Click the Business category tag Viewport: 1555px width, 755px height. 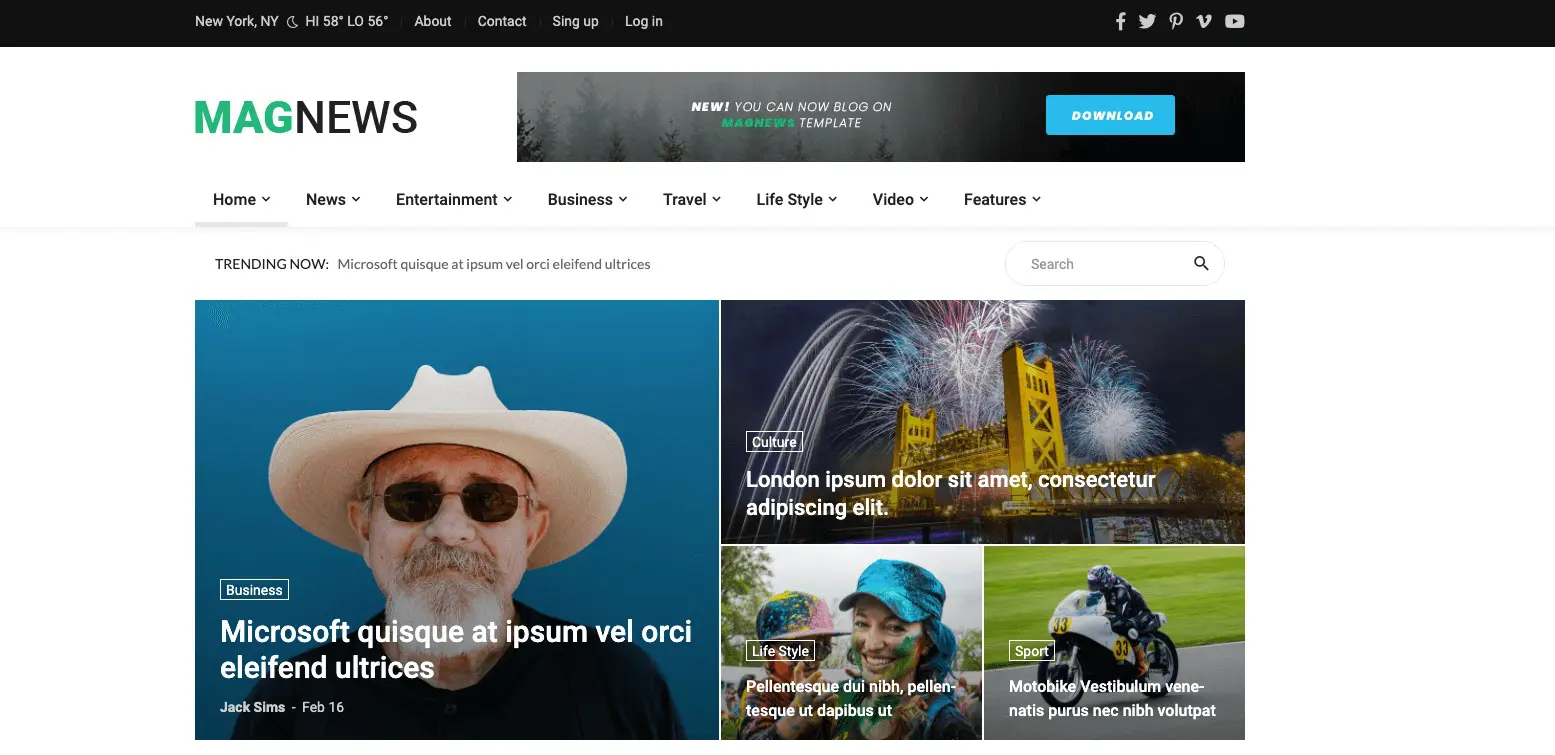point(254,590)
